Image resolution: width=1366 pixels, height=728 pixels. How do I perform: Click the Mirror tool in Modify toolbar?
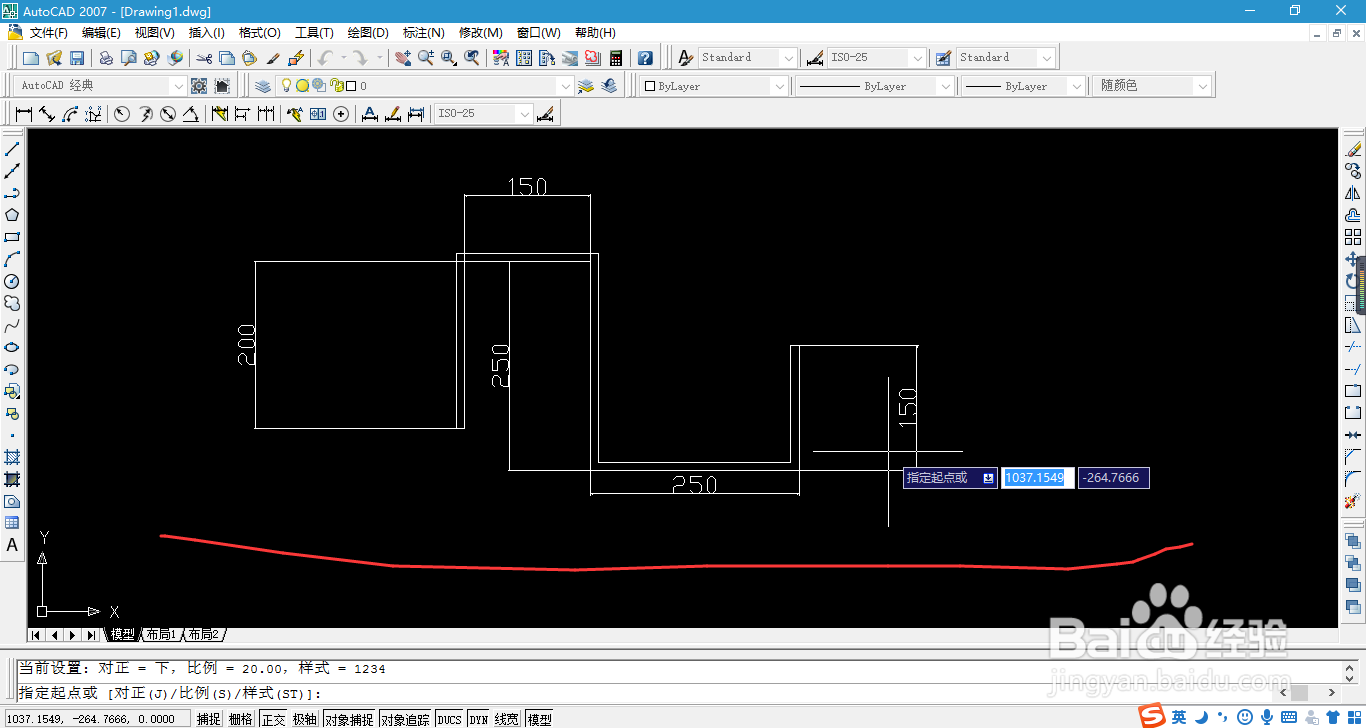tap(1353, 193)
